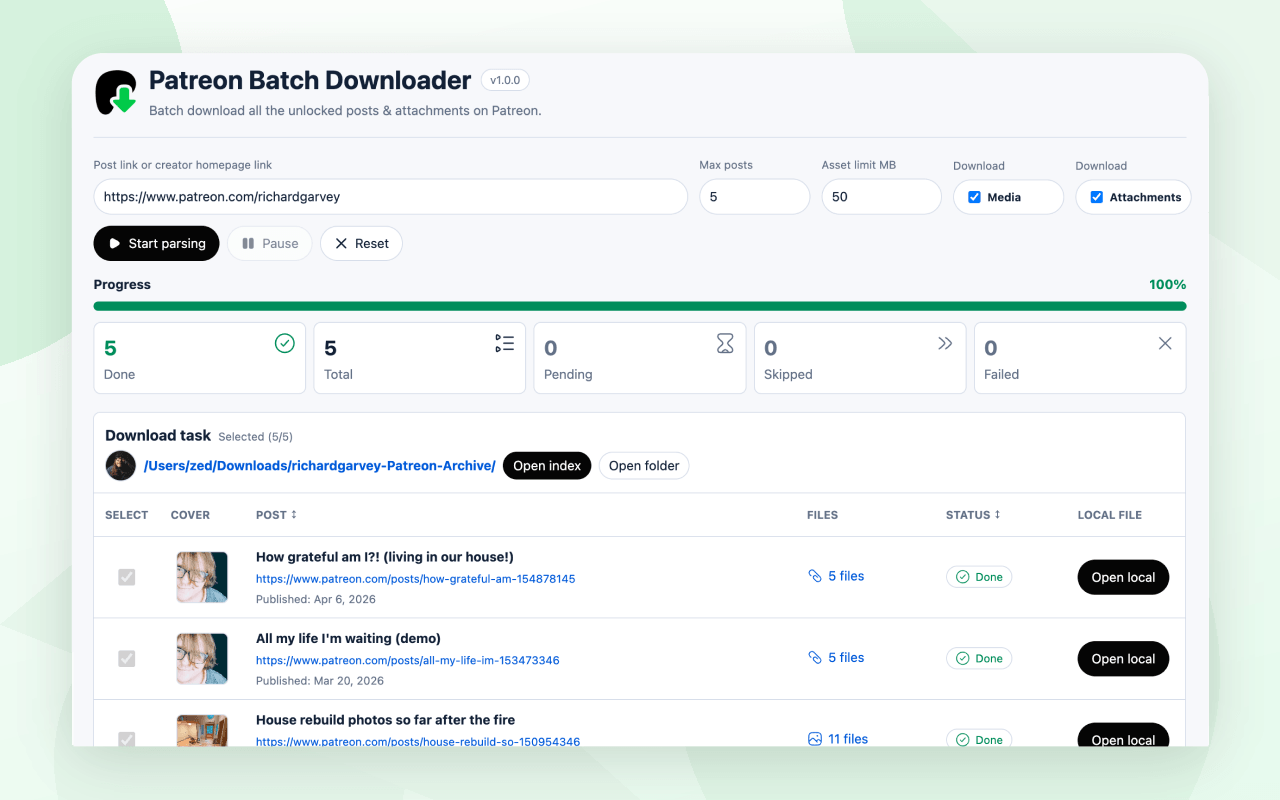The image size is (1280, 800).
Task: Click the v1.0.0 version badge
Action: (x=505, y=80)
